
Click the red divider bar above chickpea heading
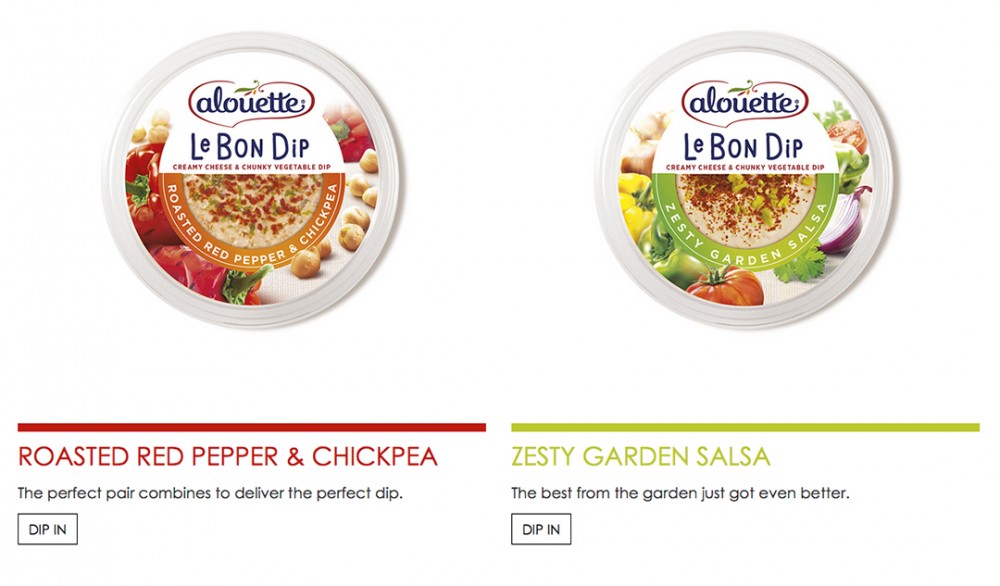click(x=252, y=427)
